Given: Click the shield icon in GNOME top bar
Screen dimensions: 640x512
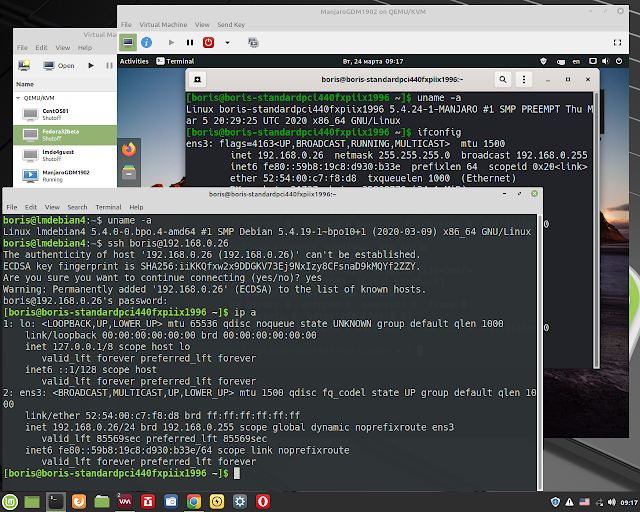Looking at the screenshot, I should (543, 61).
